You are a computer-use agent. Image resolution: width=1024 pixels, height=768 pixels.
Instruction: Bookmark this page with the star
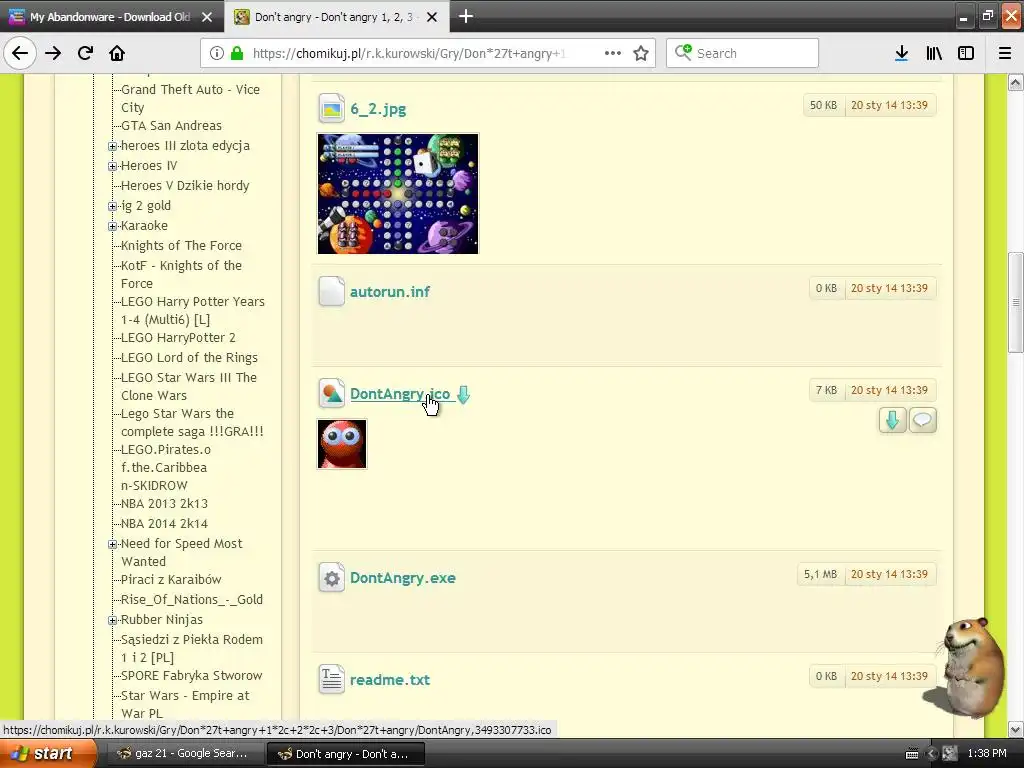[x=641, y=53]
